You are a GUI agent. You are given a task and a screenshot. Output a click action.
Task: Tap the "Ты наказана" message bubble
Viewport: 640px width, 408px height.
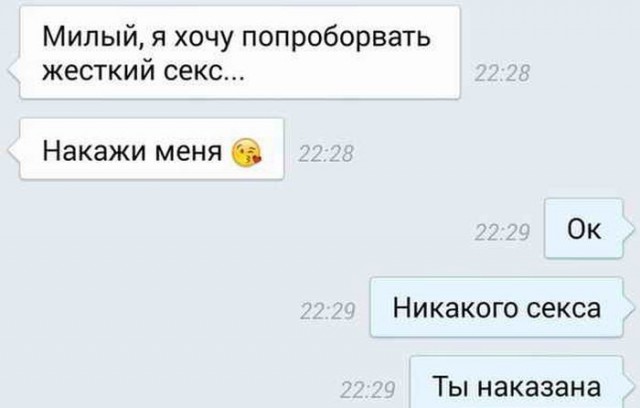517,383
